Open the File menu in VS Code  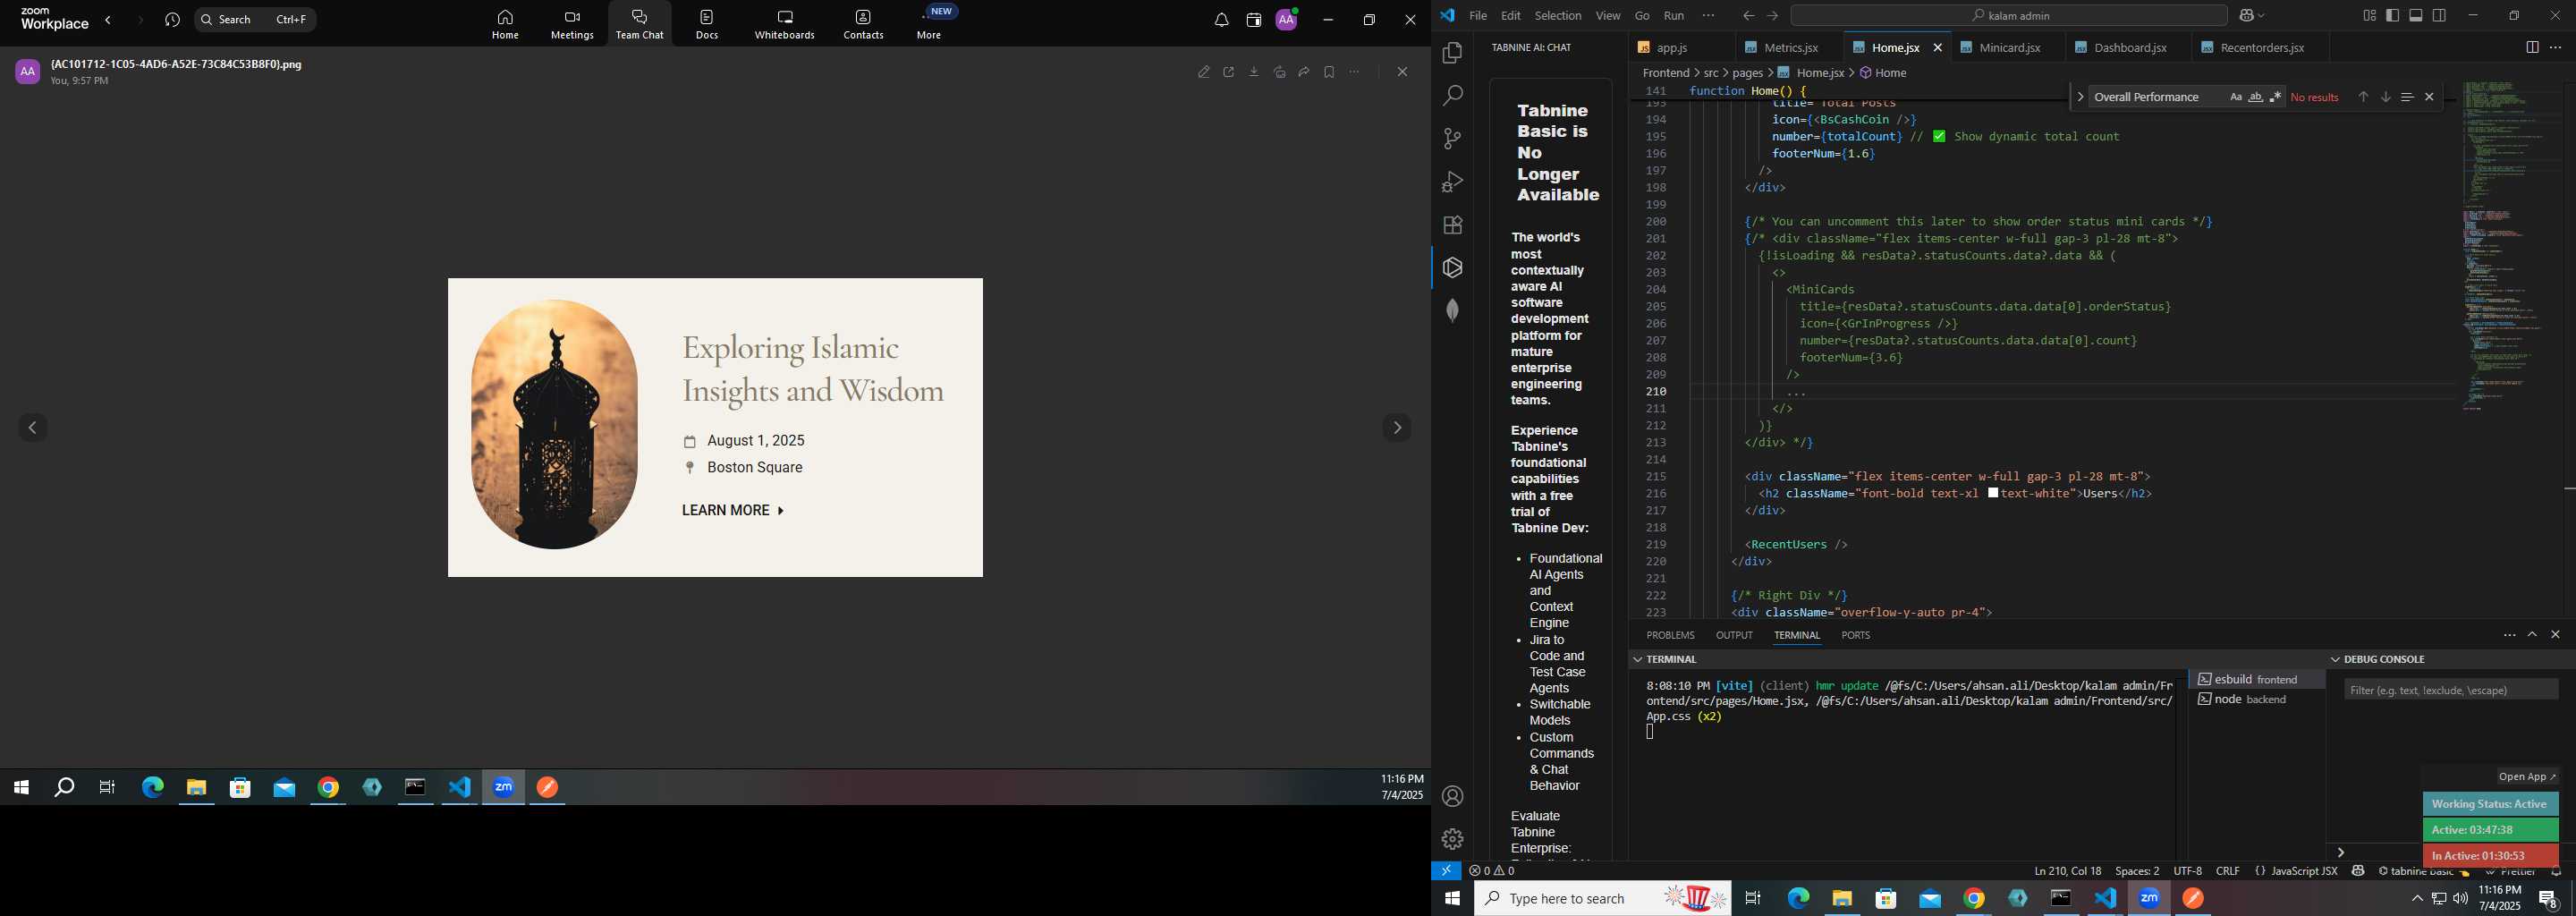pos(1478,16)
